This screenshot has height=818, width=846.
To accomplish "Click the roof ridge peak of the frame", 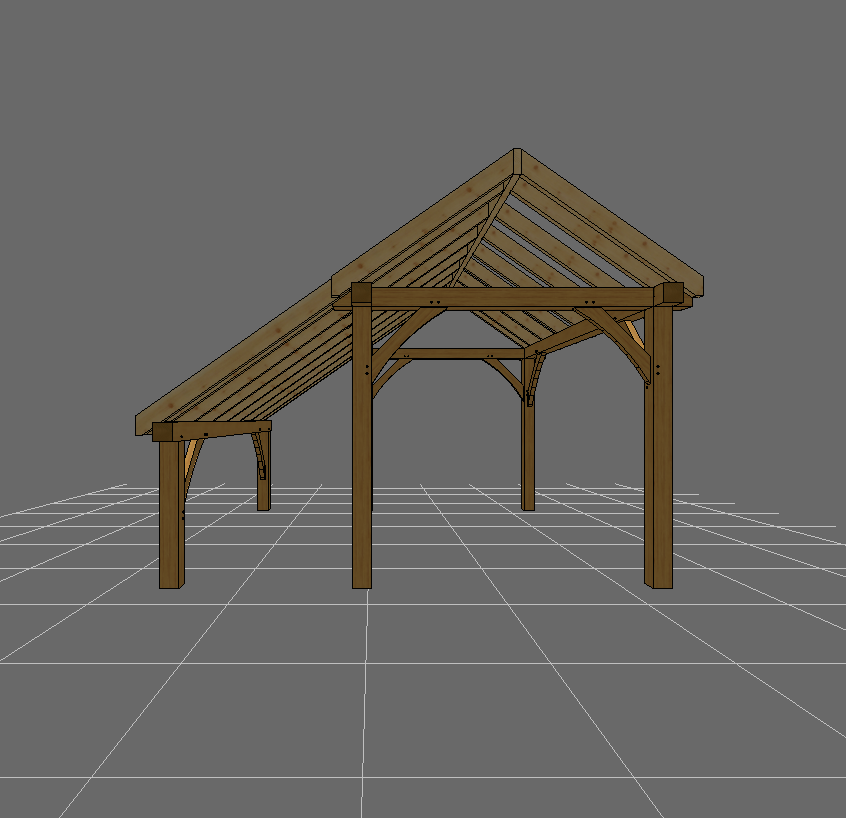I will (x=517, y=162).
